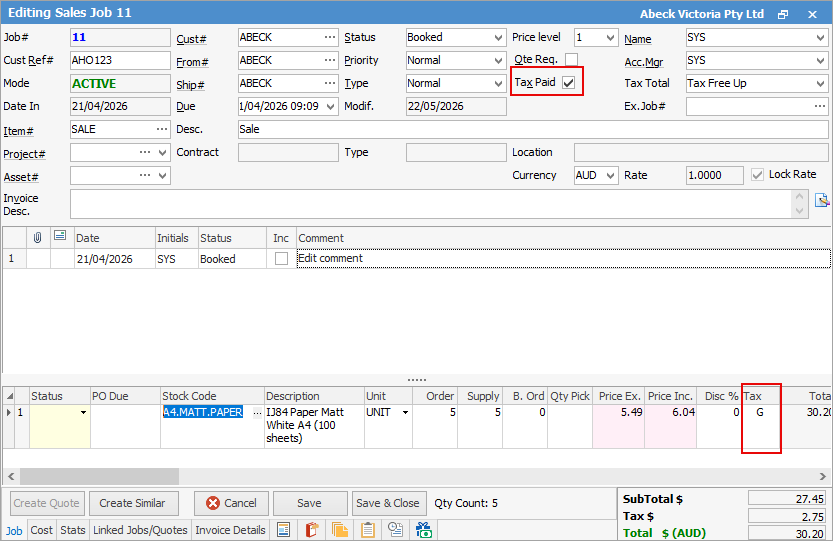
Task: Open the Due date dropdown arrow
Action: [x=330, y=107]
